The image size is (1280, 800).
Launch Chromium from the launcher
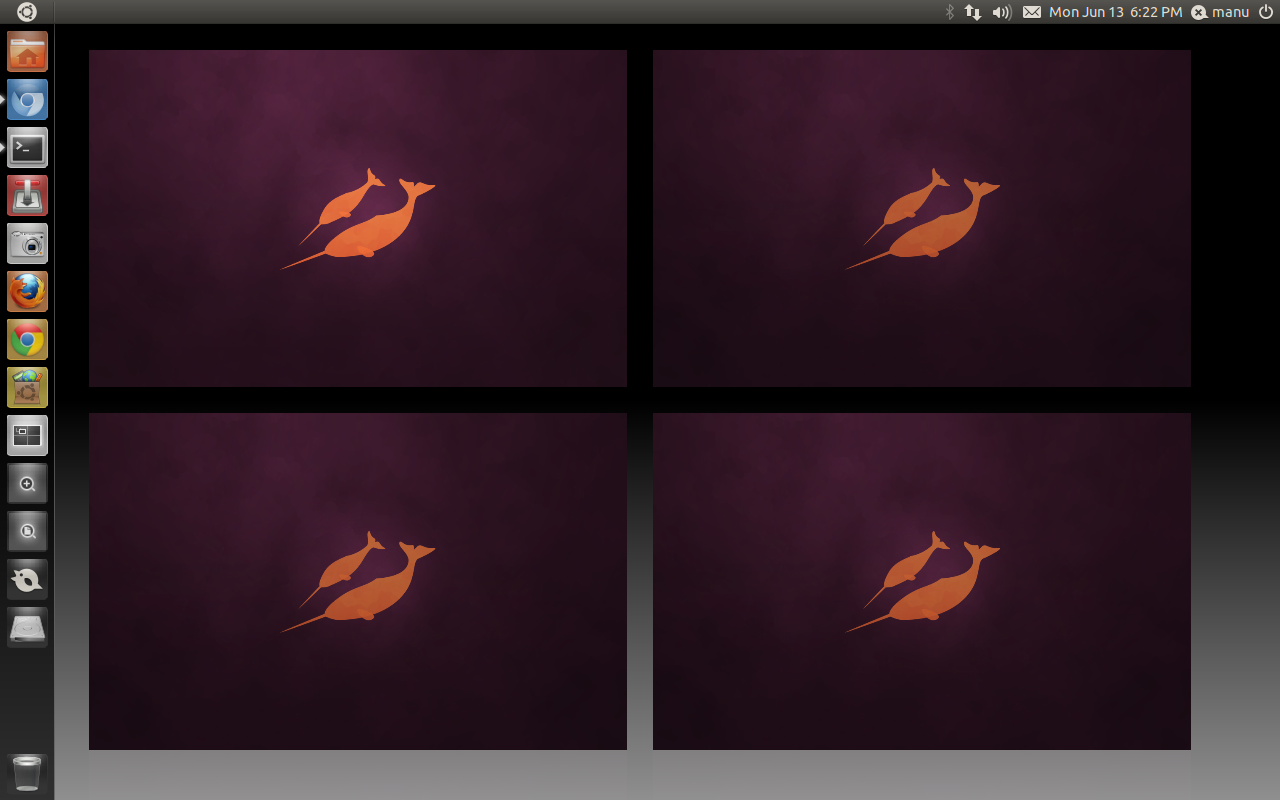coord(27,99)
